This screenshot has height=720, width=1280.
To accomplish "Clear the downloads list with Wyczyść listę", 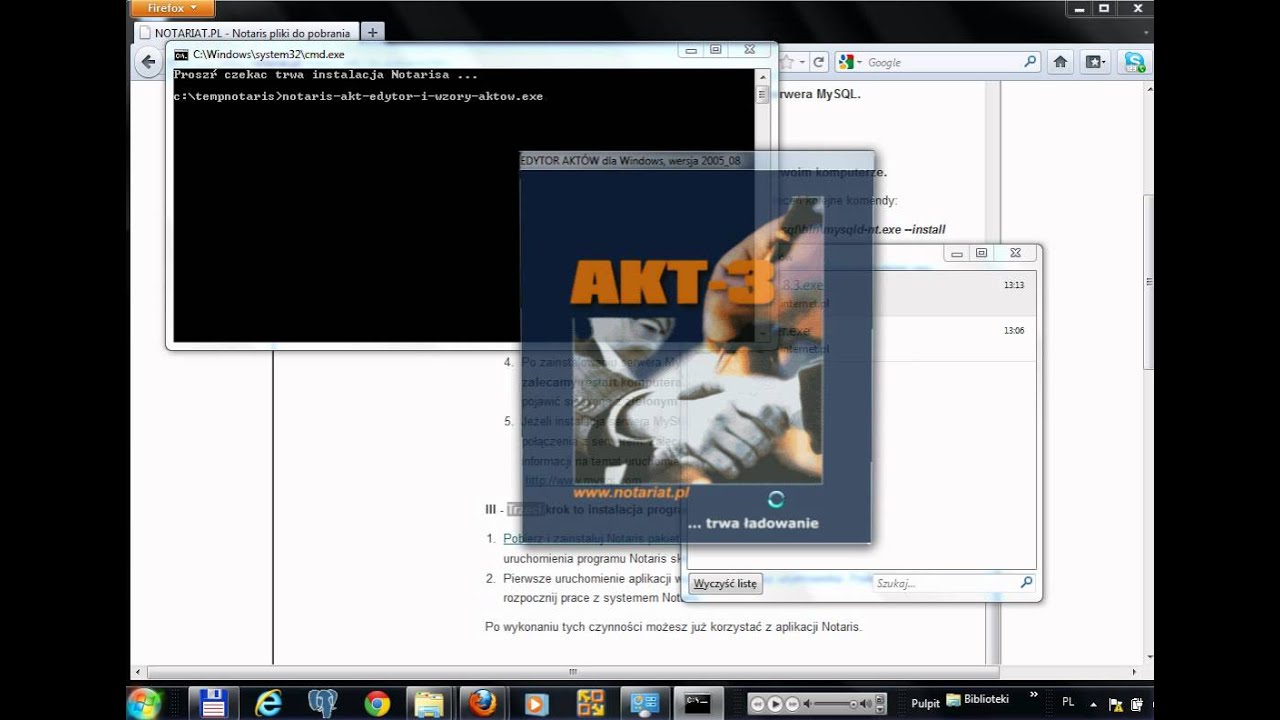I will click(x=726, y=583).
